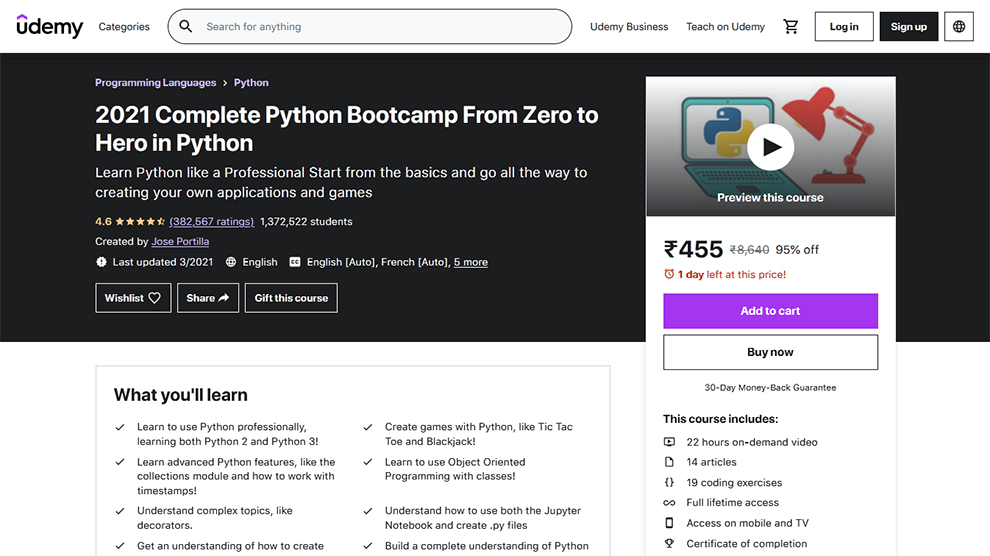The image size is (990, 556).
Task: Click the course title heading
Action: point(347,129)
